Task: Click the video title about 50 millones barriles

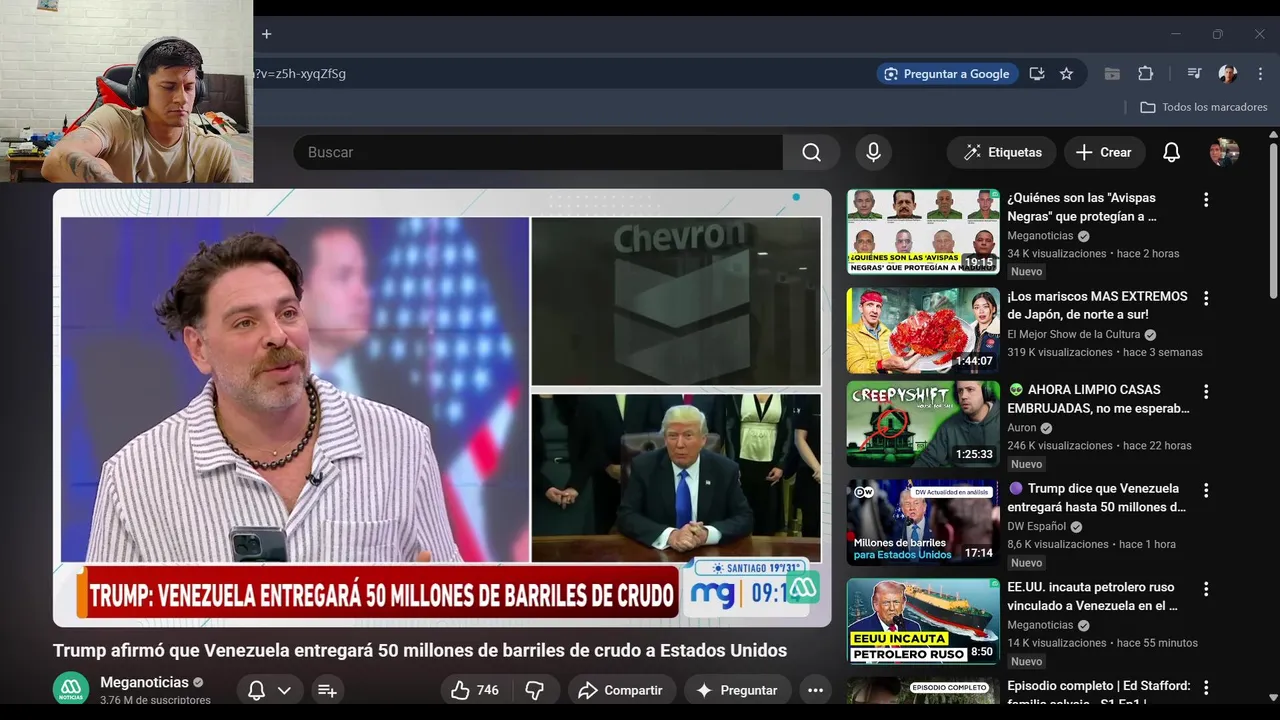Action: coord(420,651)
